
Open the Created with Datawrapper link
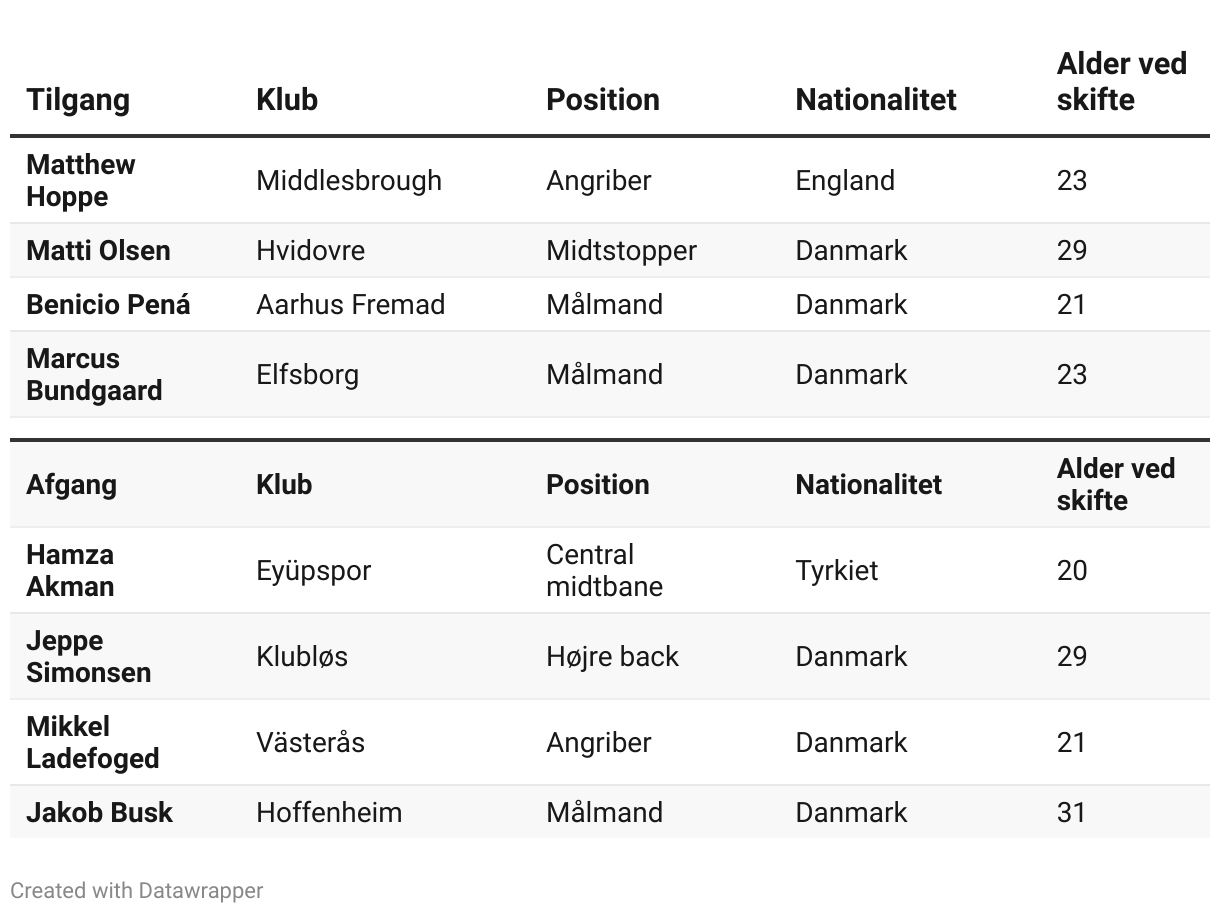click(x=137, y=890)
